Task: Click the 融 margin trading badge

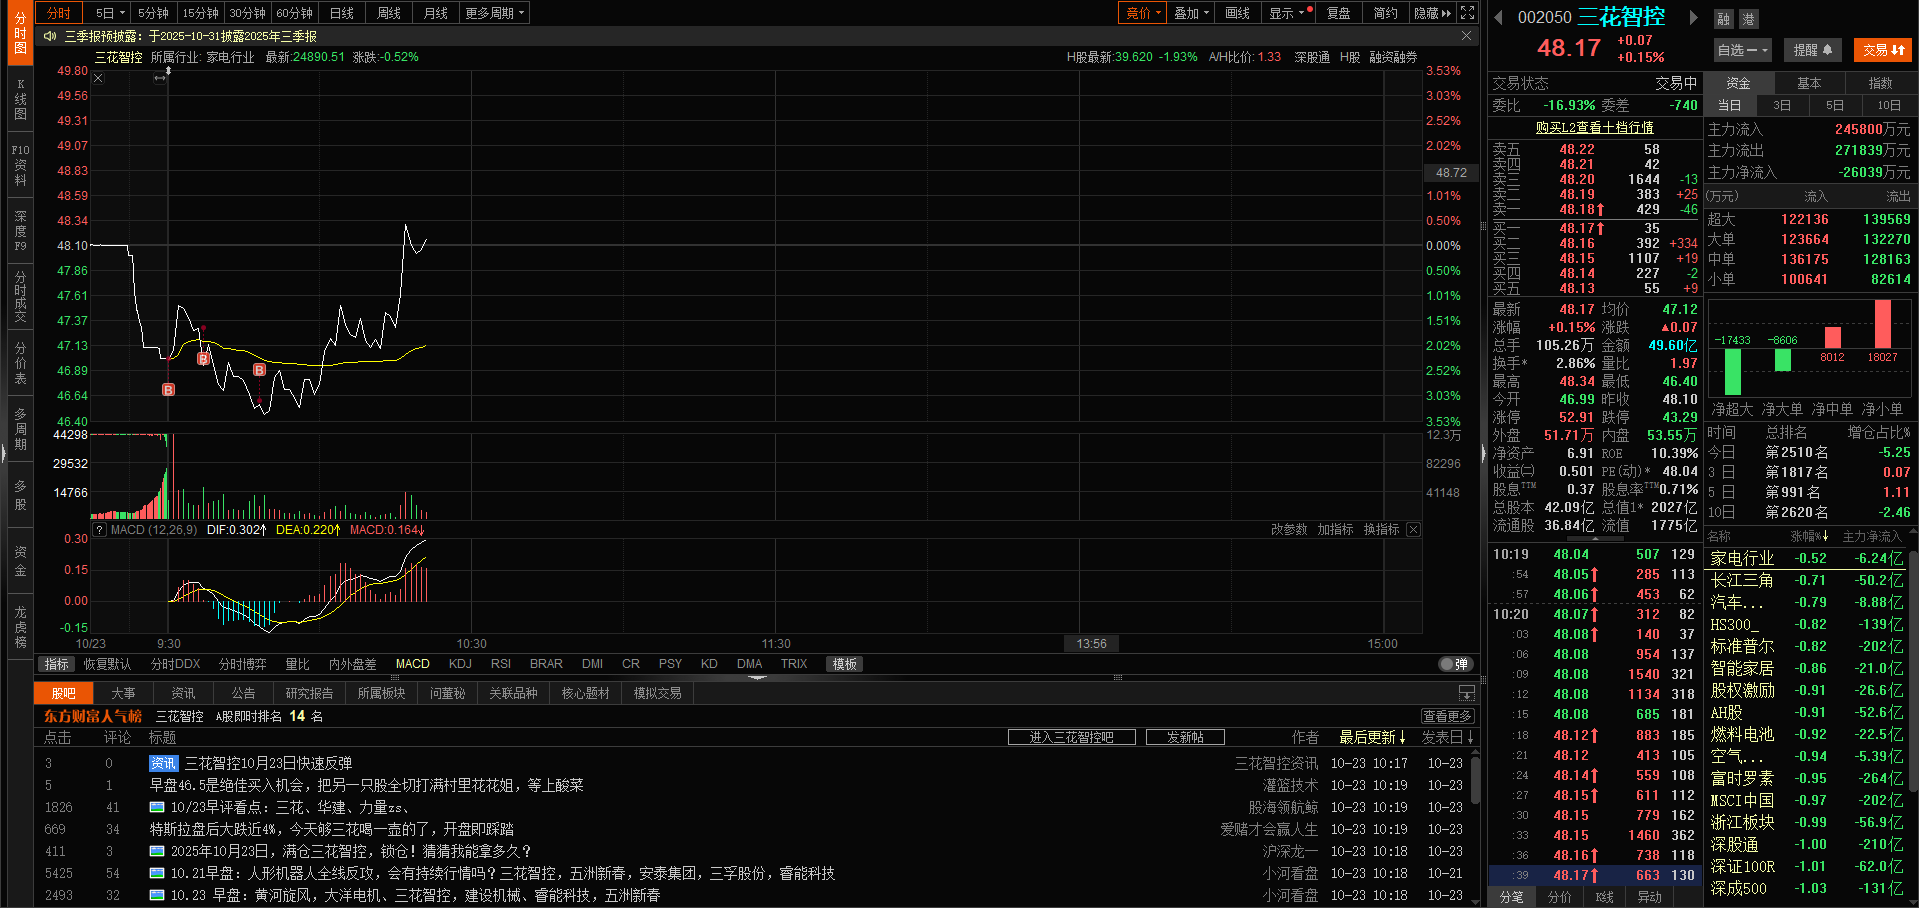Action: pyautogui.click(x=1723, y=19)
